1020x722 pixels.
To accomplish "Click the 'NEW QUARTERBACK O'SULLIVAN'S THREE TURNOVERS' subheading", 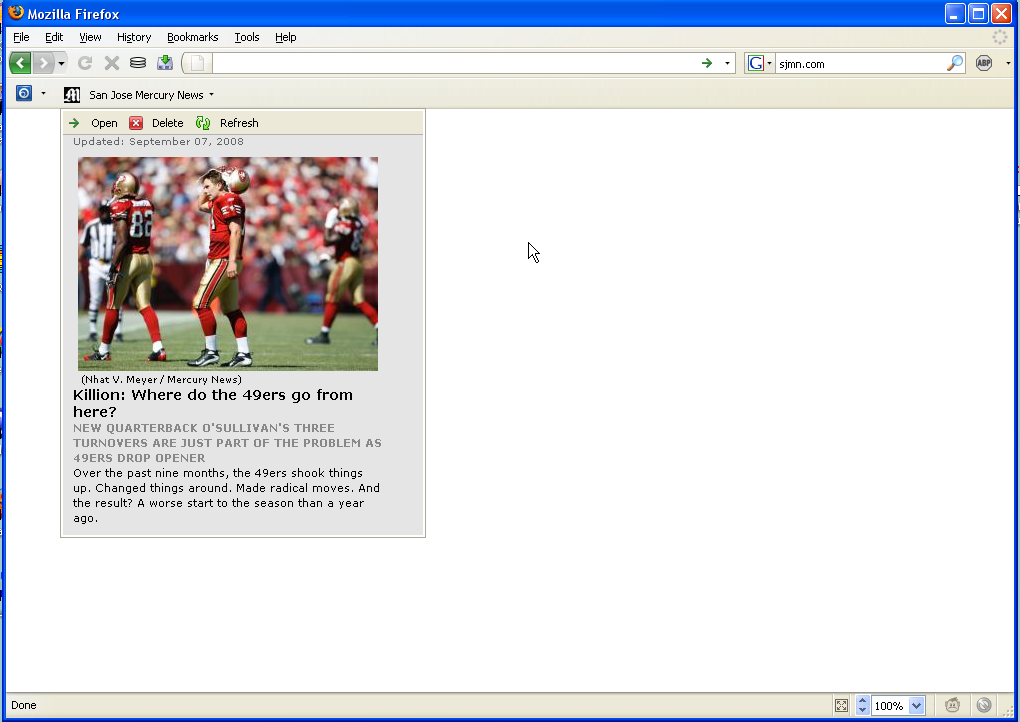I will 227,443.
